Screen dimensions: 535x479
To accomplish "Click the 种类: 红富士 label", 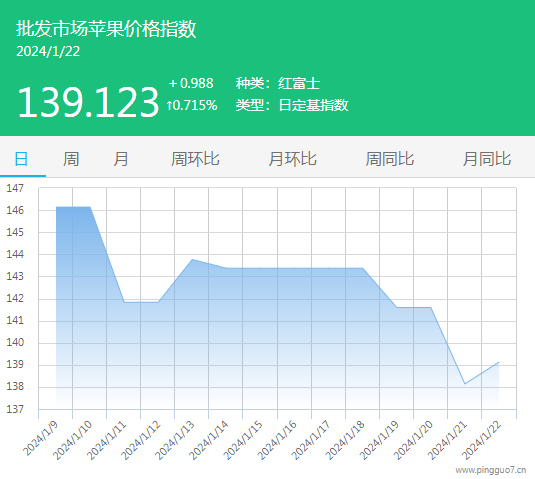I will click(x=278, y=83).
